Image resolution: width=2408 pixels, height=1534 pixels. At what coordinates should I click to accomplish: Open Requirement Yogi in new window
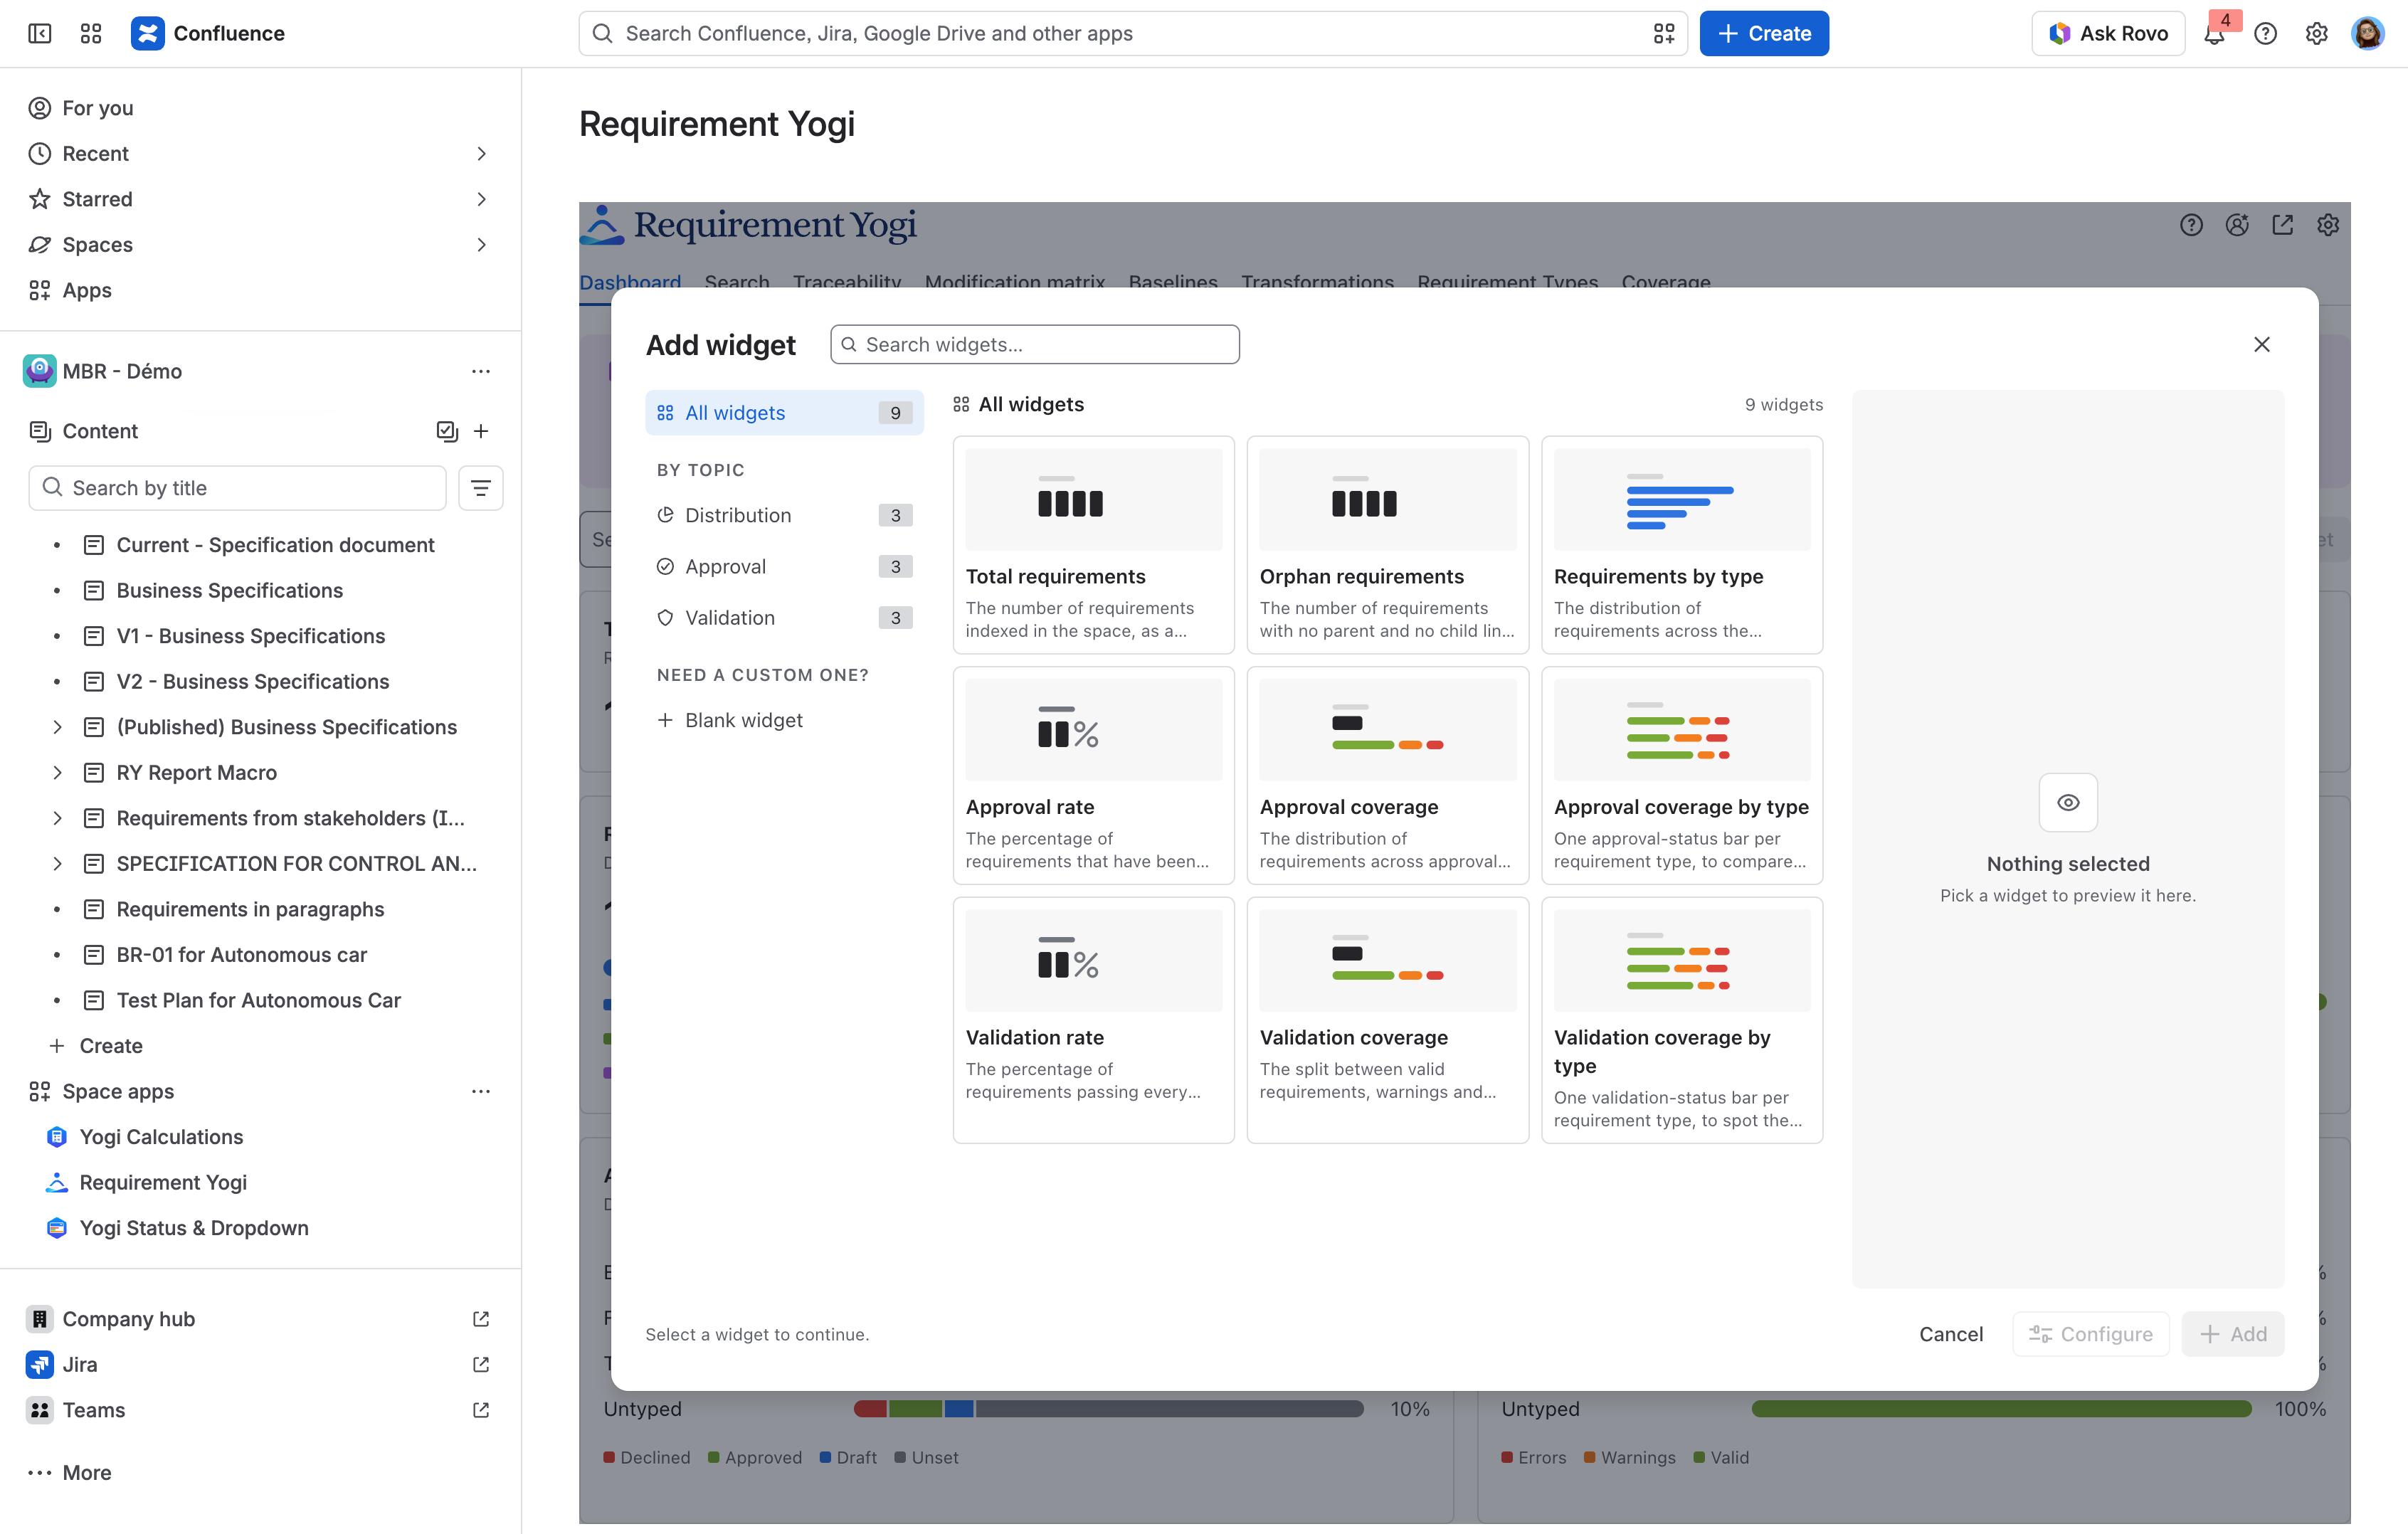[2282, 225]
